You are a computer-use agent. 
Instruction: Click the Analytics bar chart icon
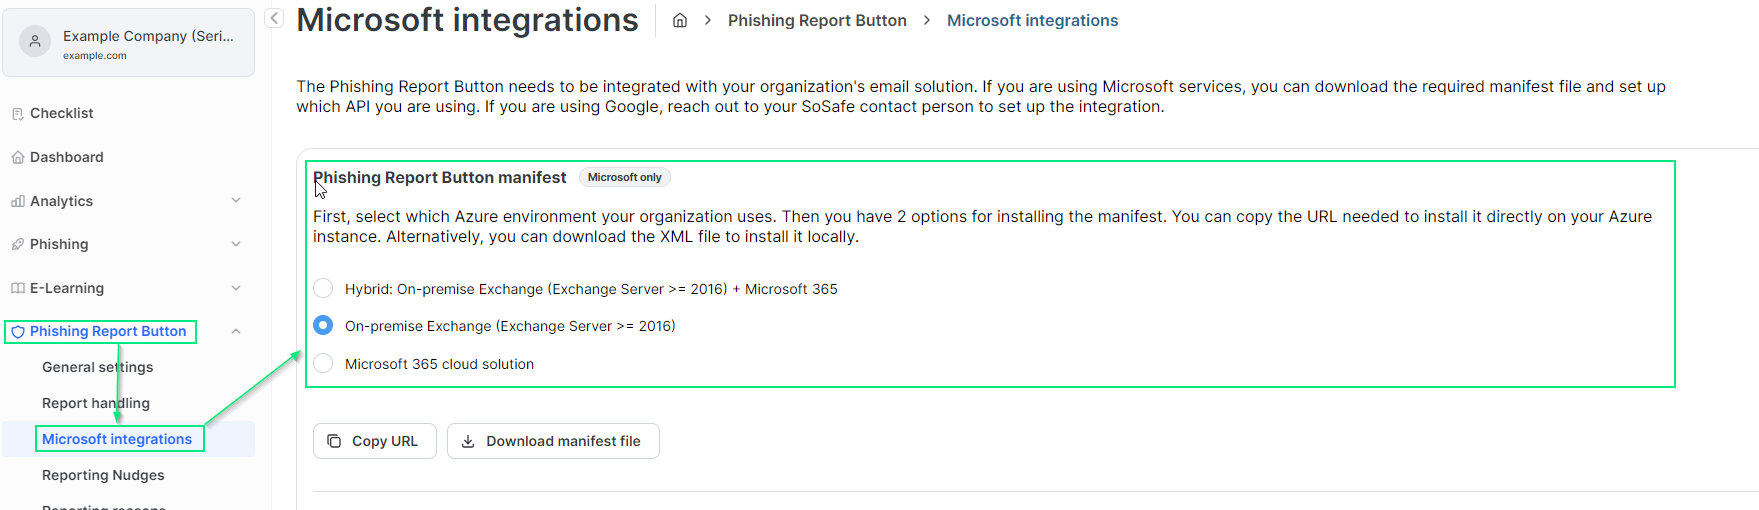(17, 201)
